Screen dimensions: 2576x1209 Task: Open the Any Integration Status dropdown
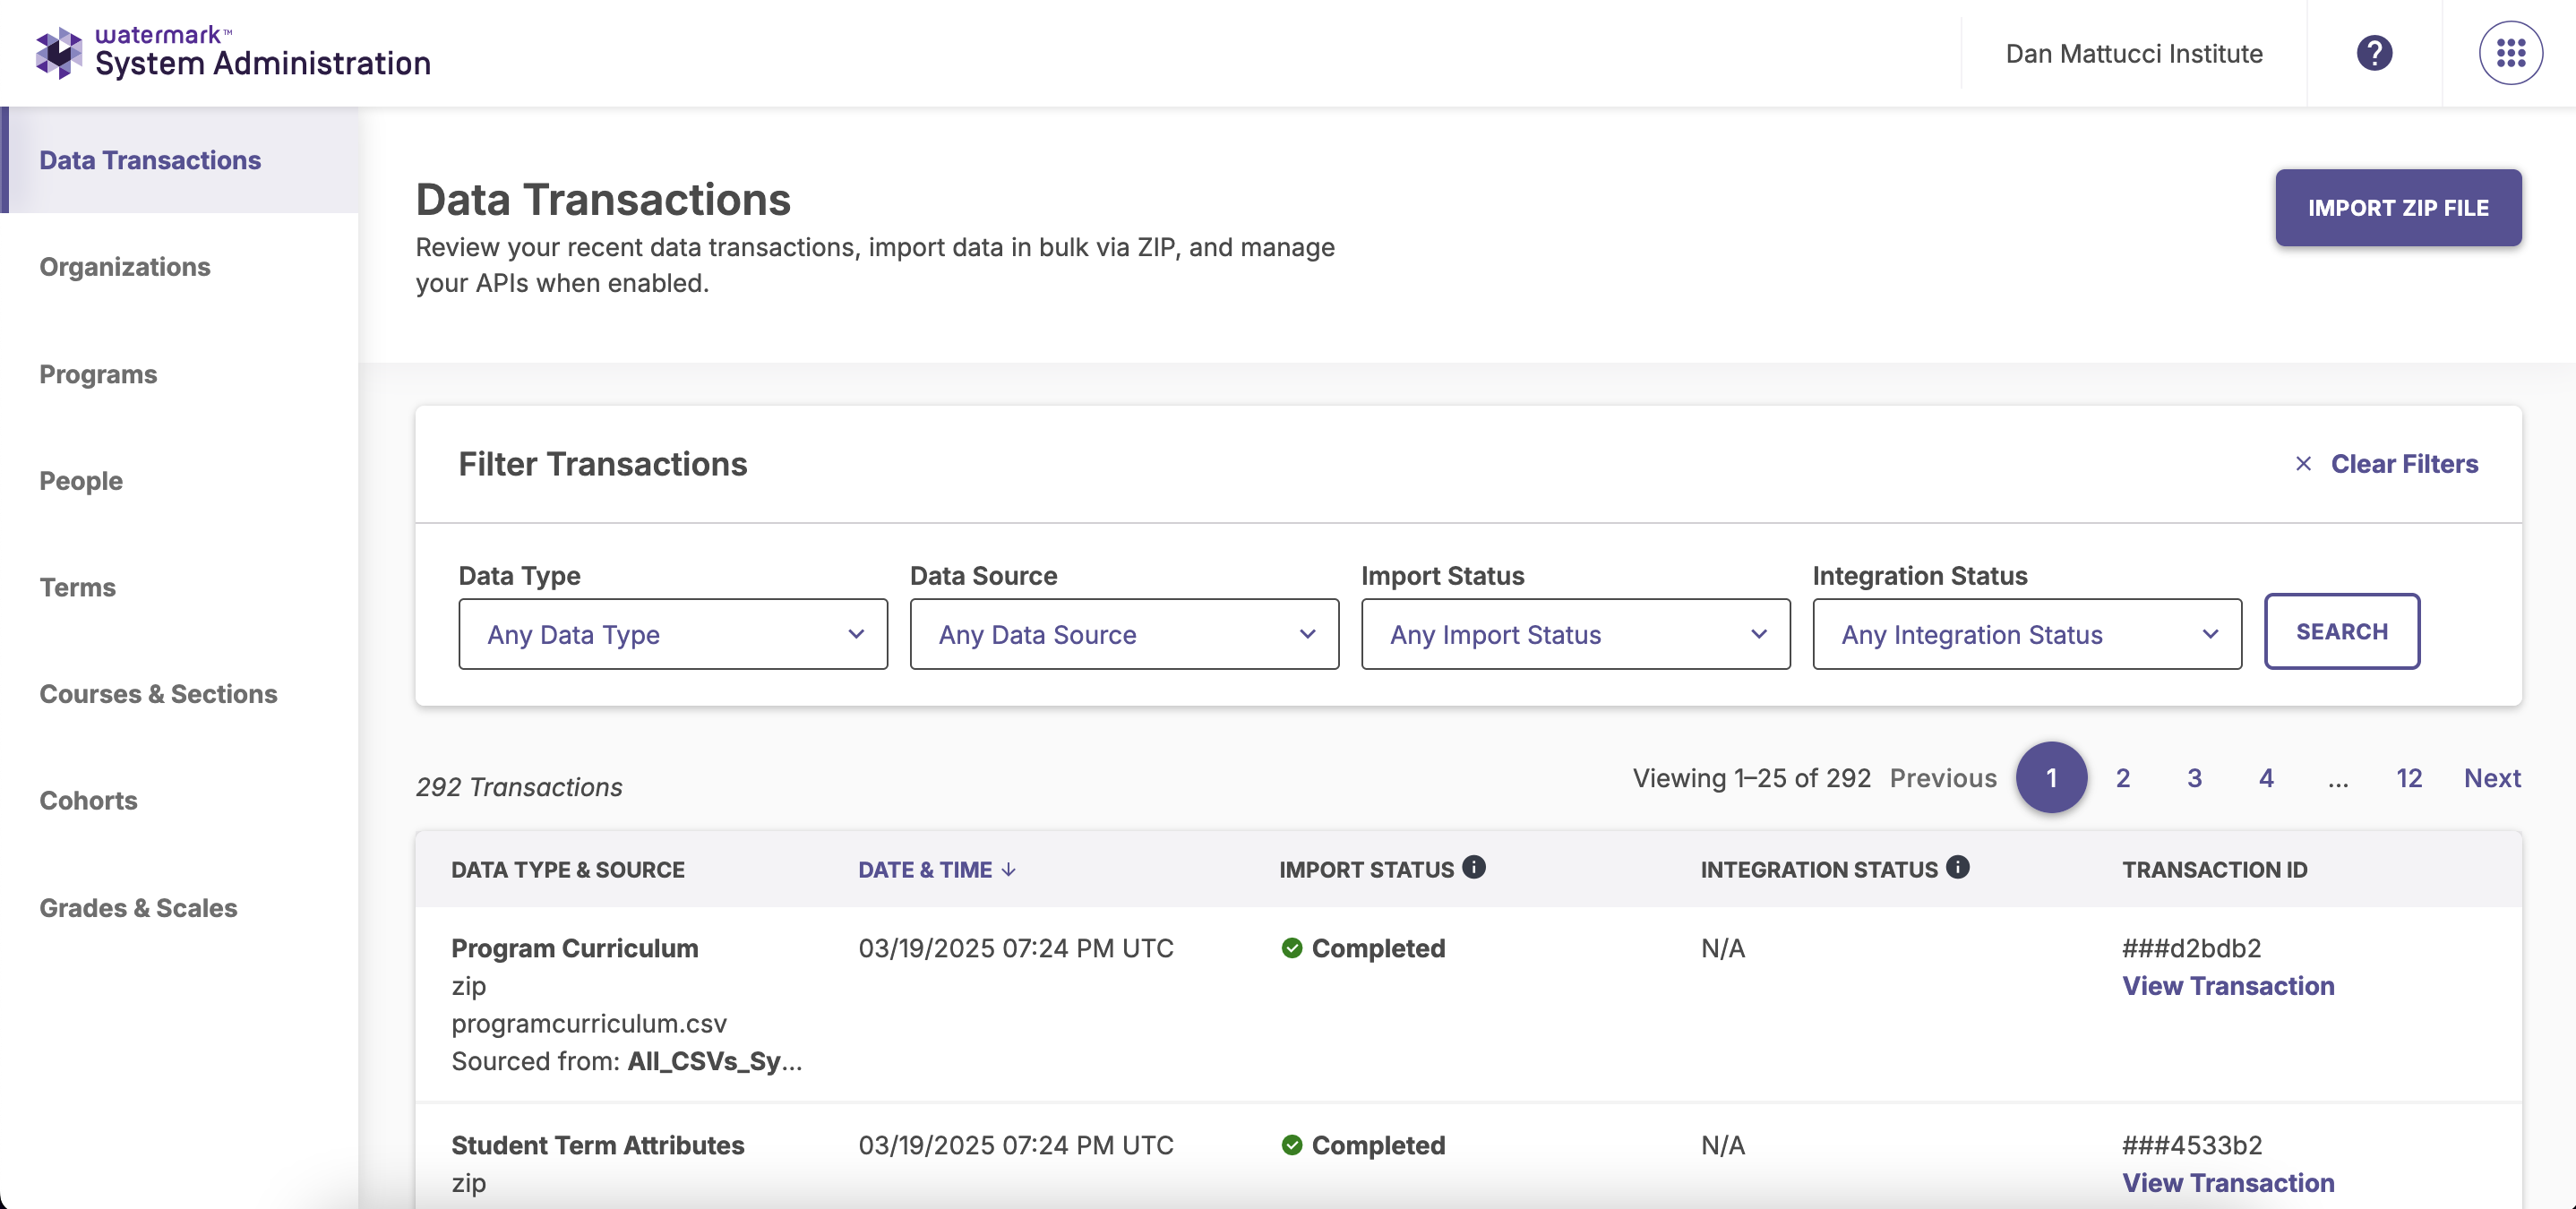[2027, 634]
